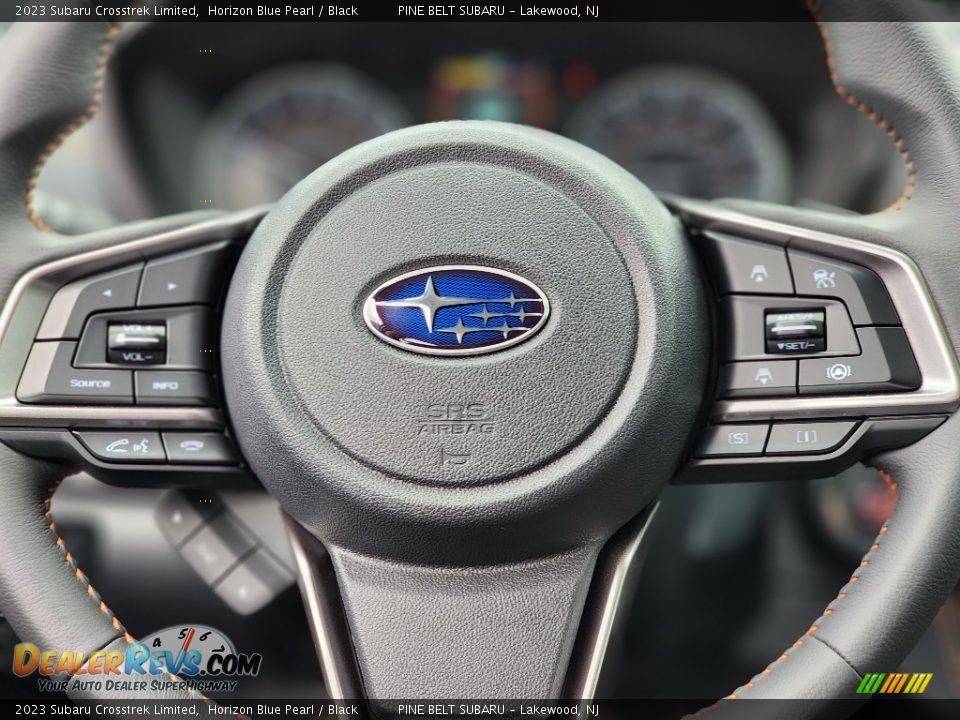Decrease following distance with car-down icon
Image resolution: width=960 pixels, height=720 pixels.
[x=763, y=377]
